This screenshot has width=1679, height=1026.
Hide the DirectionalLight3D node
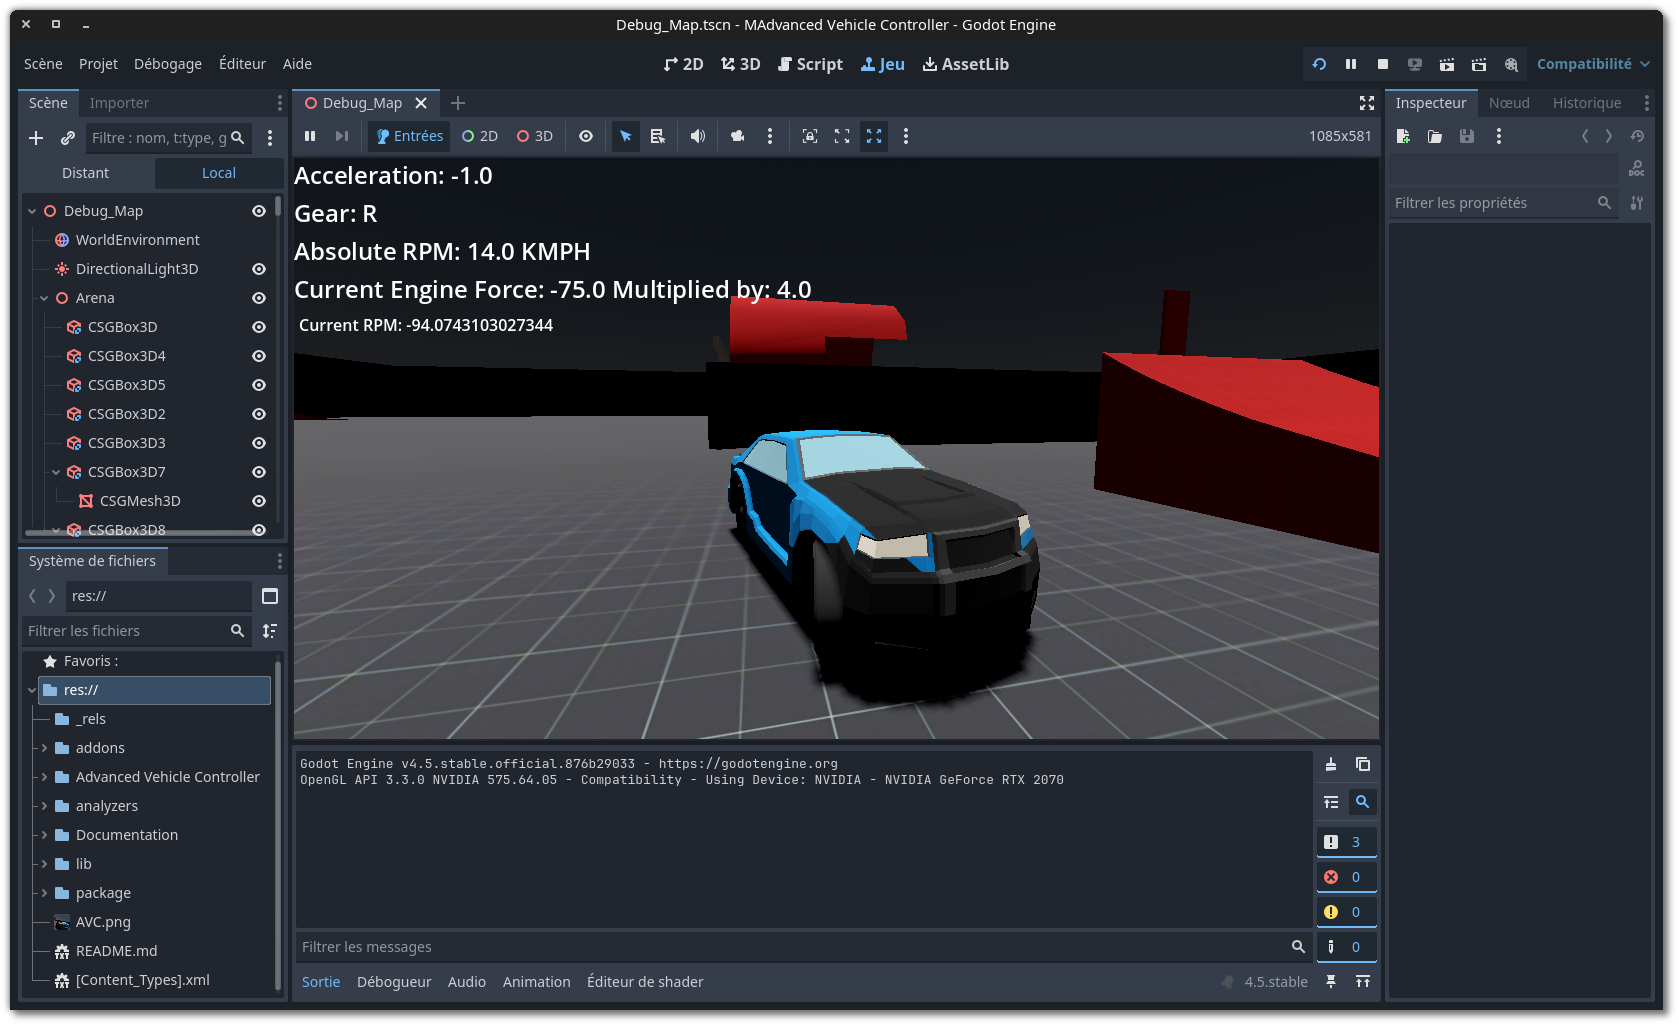point(258,269)
